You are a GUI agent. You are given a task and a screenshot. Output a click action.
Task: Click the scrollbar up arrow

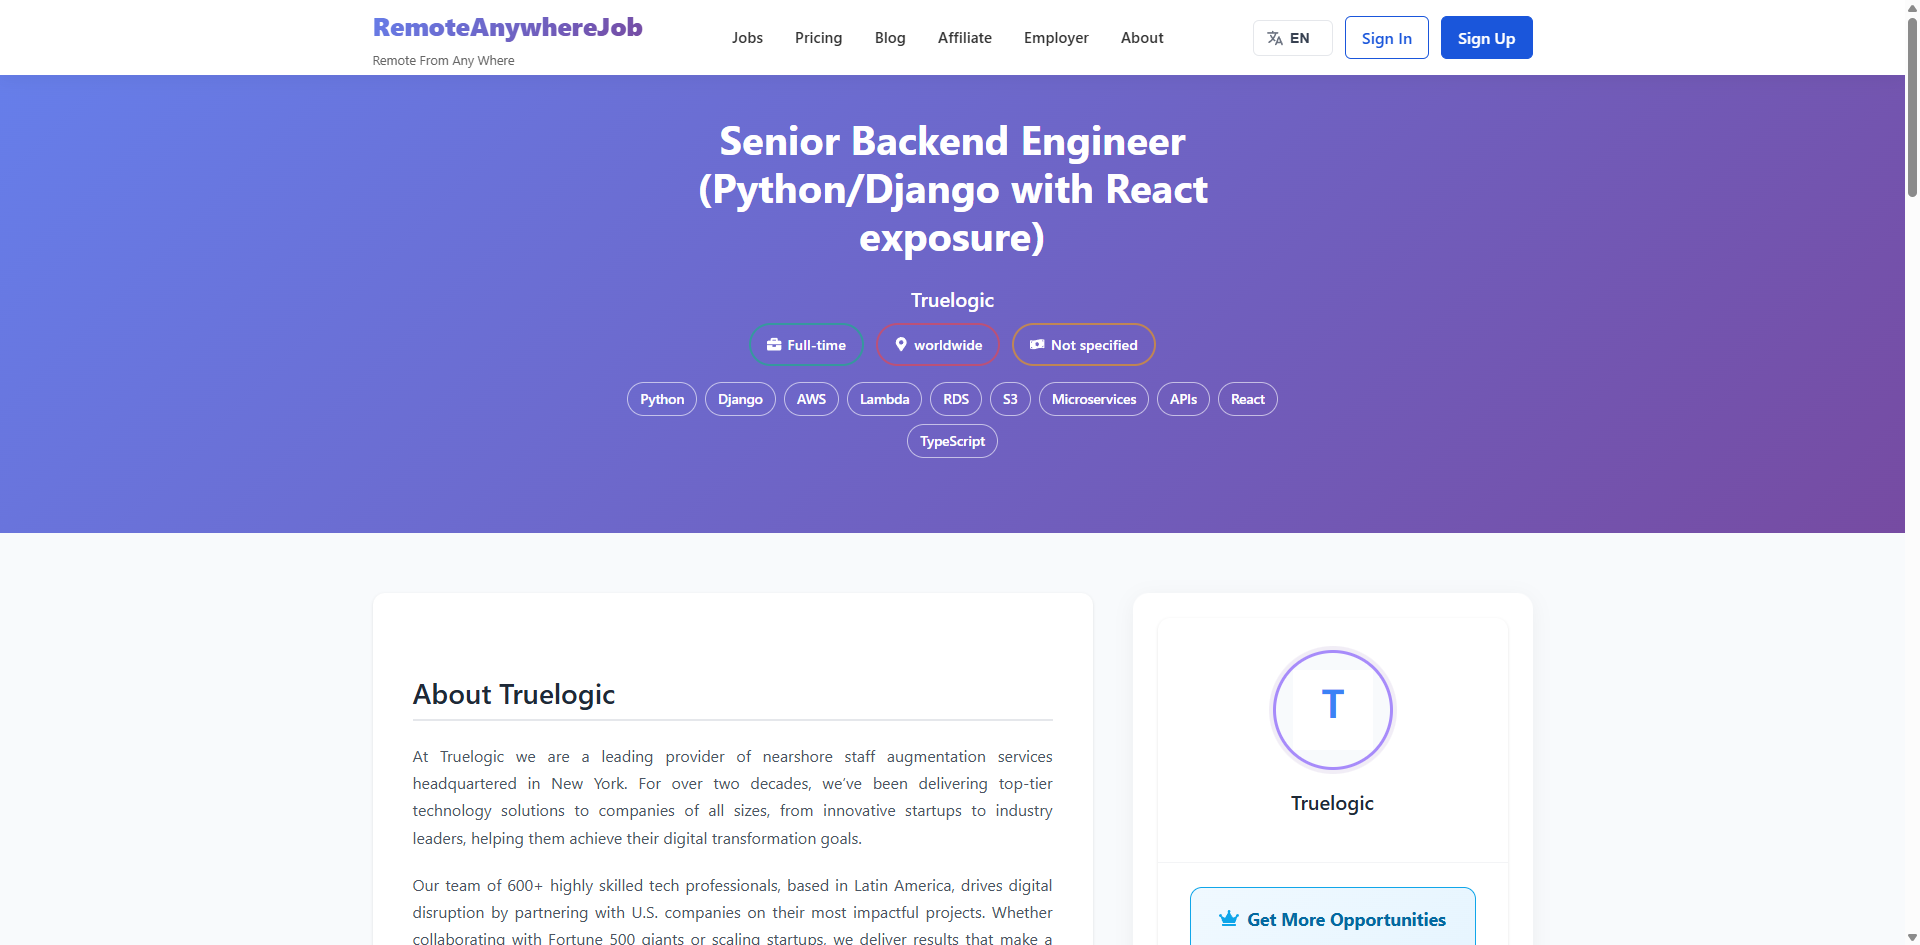tap(1912, 6)
